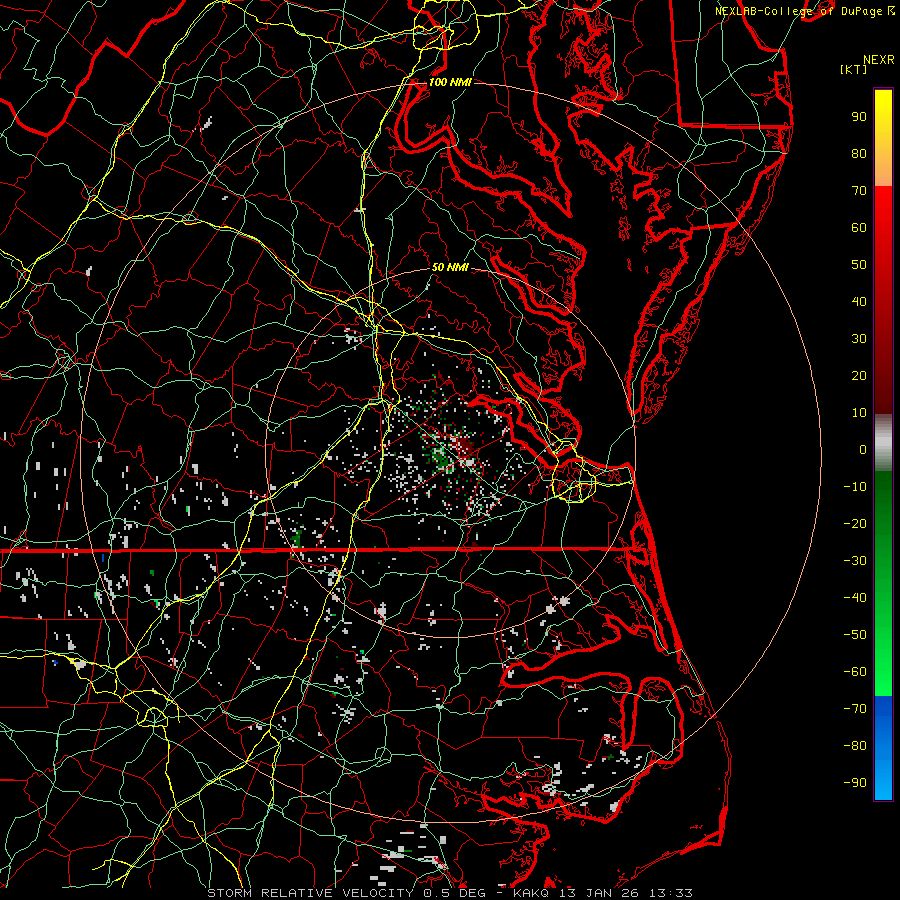This screenshot has height=900, width=900.
Task: Click positive 90 value on velocity scale
Action: coord(859,117)
